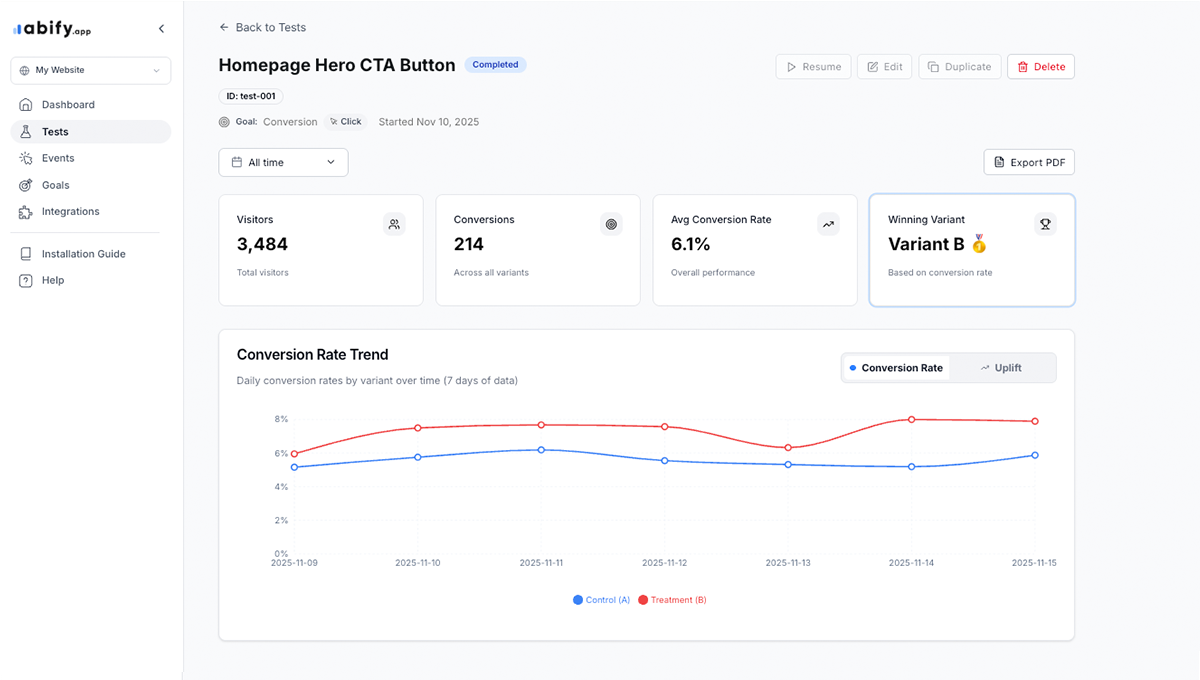
Task: Open Help in the sidebar
Action: [91, 280]
